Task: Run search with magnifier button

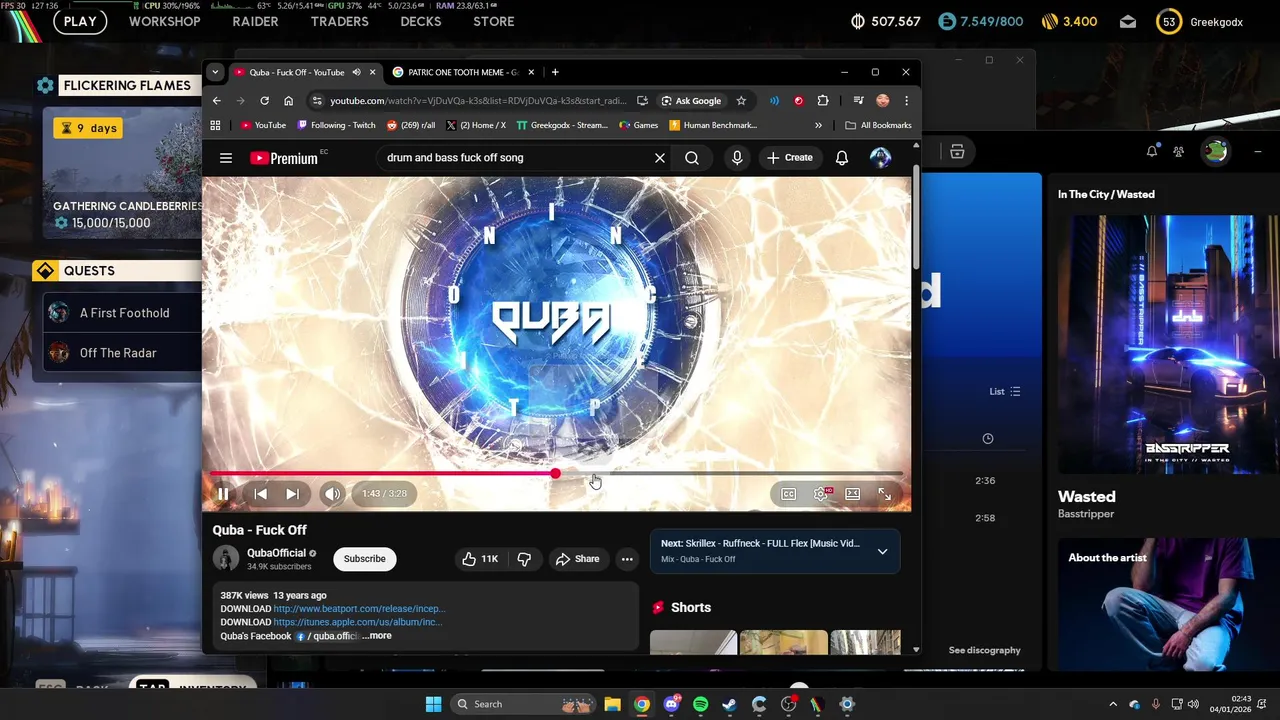Action: (692, 158)
